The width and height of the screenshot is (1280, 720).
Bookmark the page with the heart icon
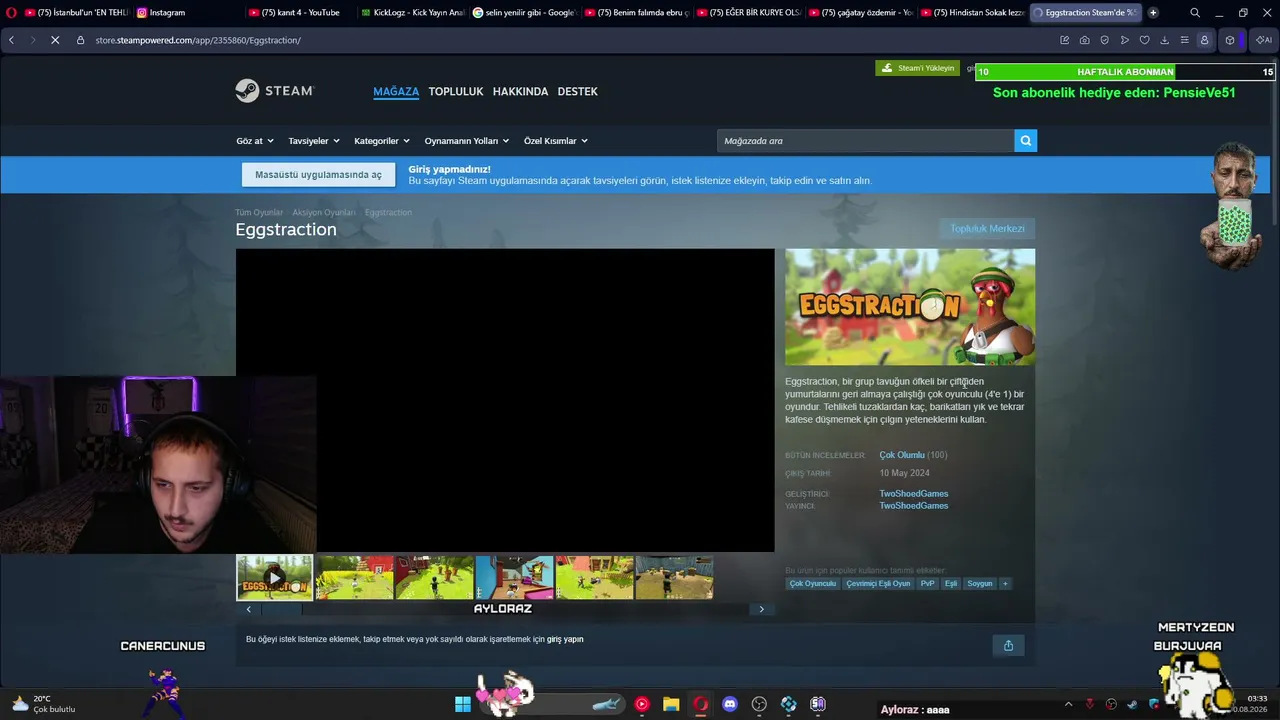click(x=1144, y=40)
